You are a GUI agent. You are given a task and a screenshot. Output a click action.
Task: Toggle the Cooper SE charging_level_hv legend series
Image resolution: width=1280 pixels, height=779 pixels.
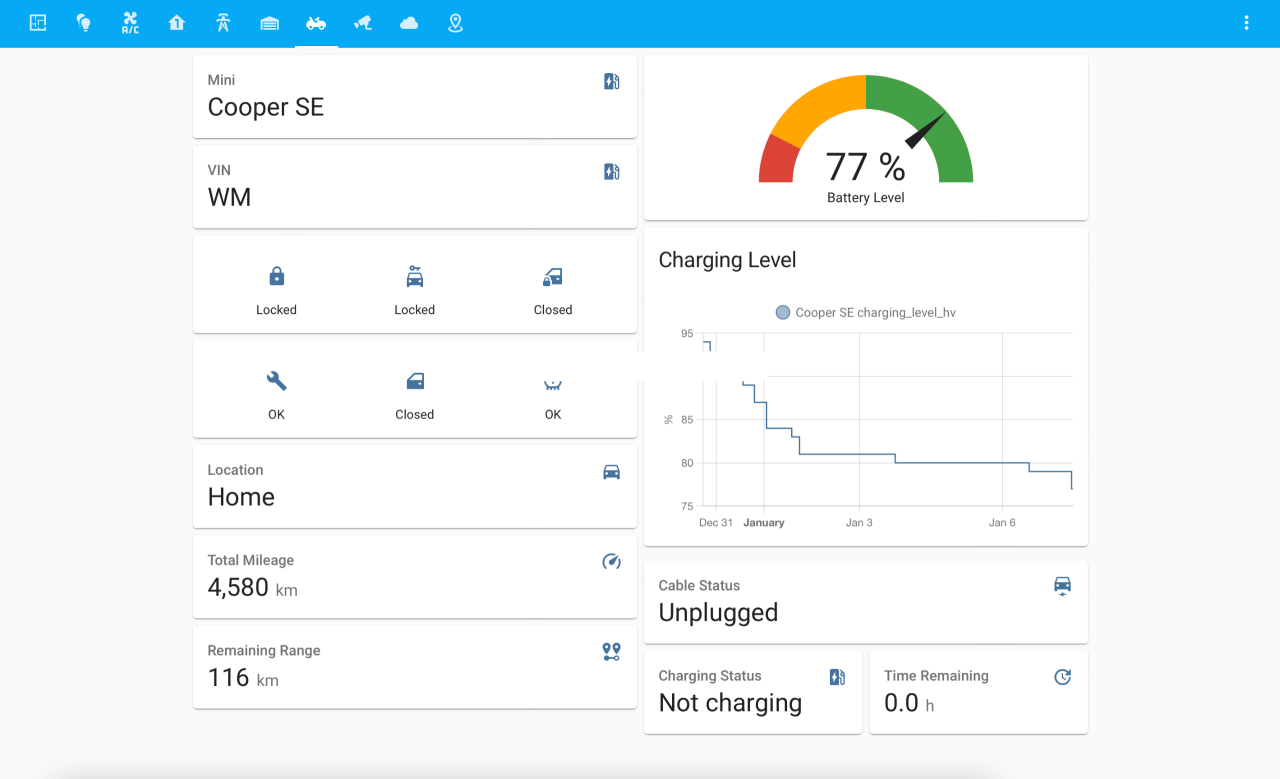pyautogui.click(x=866, y=313)
